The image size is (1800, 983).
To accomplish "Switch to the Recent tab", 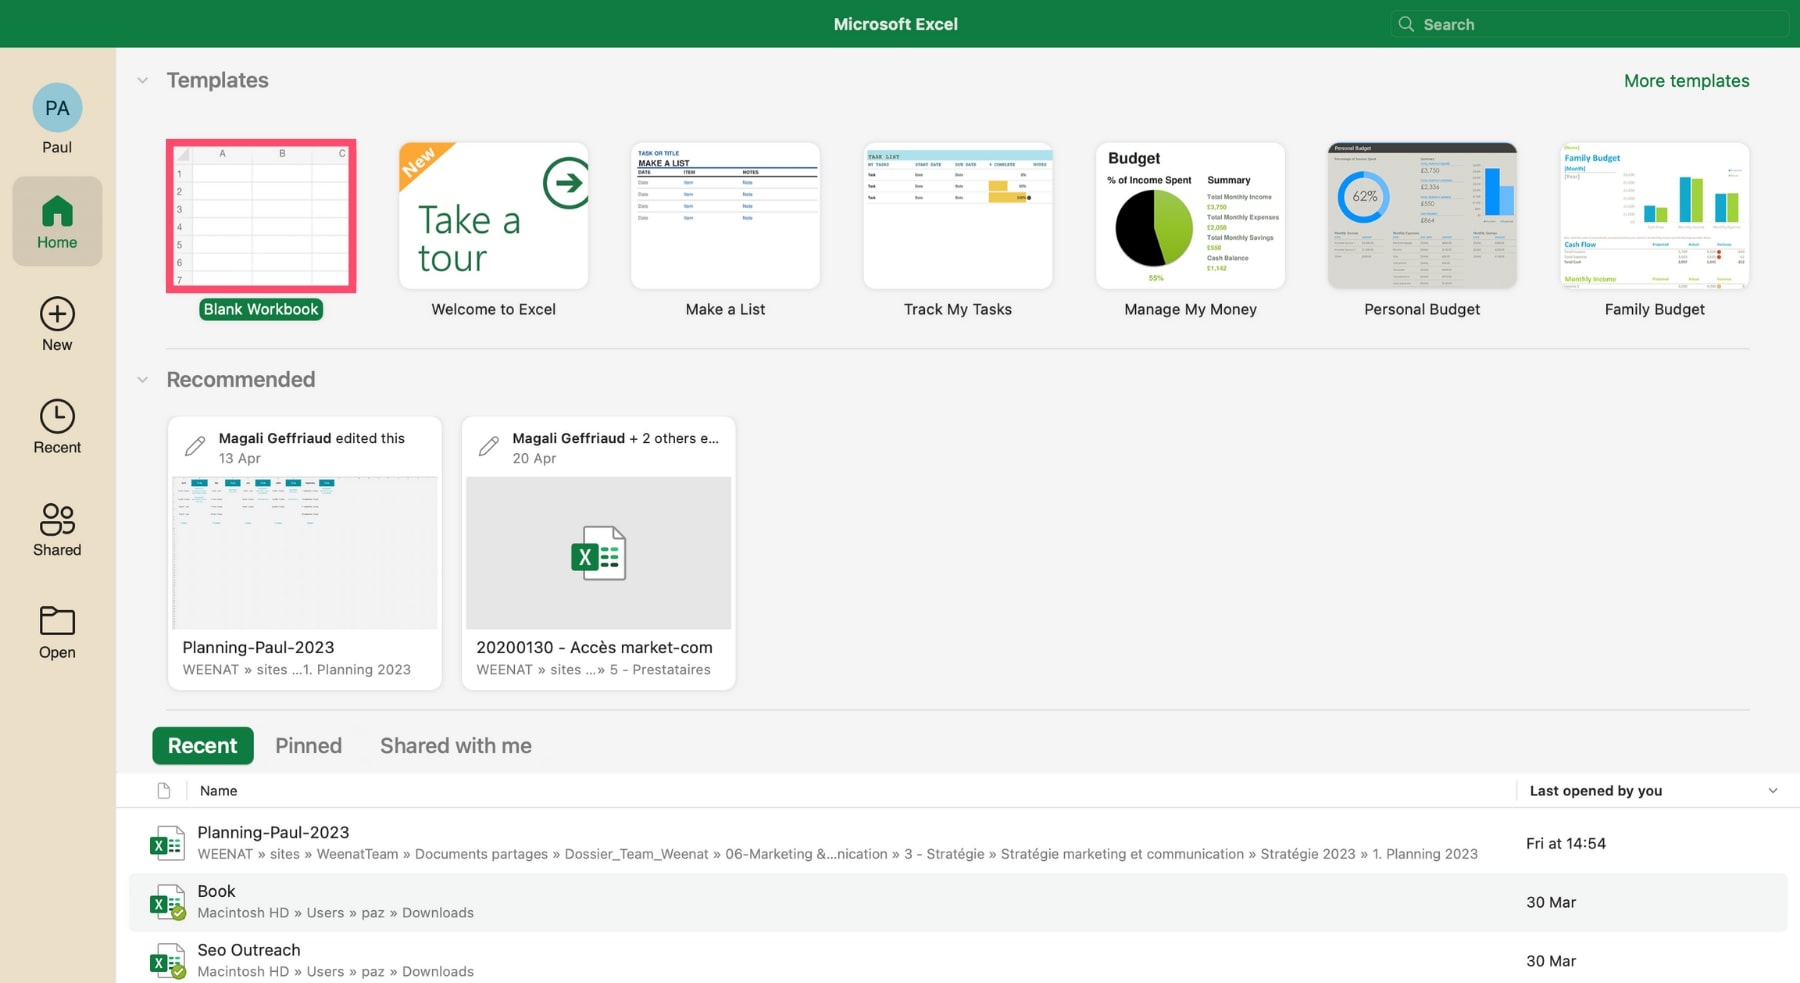I will click(203, 746).
